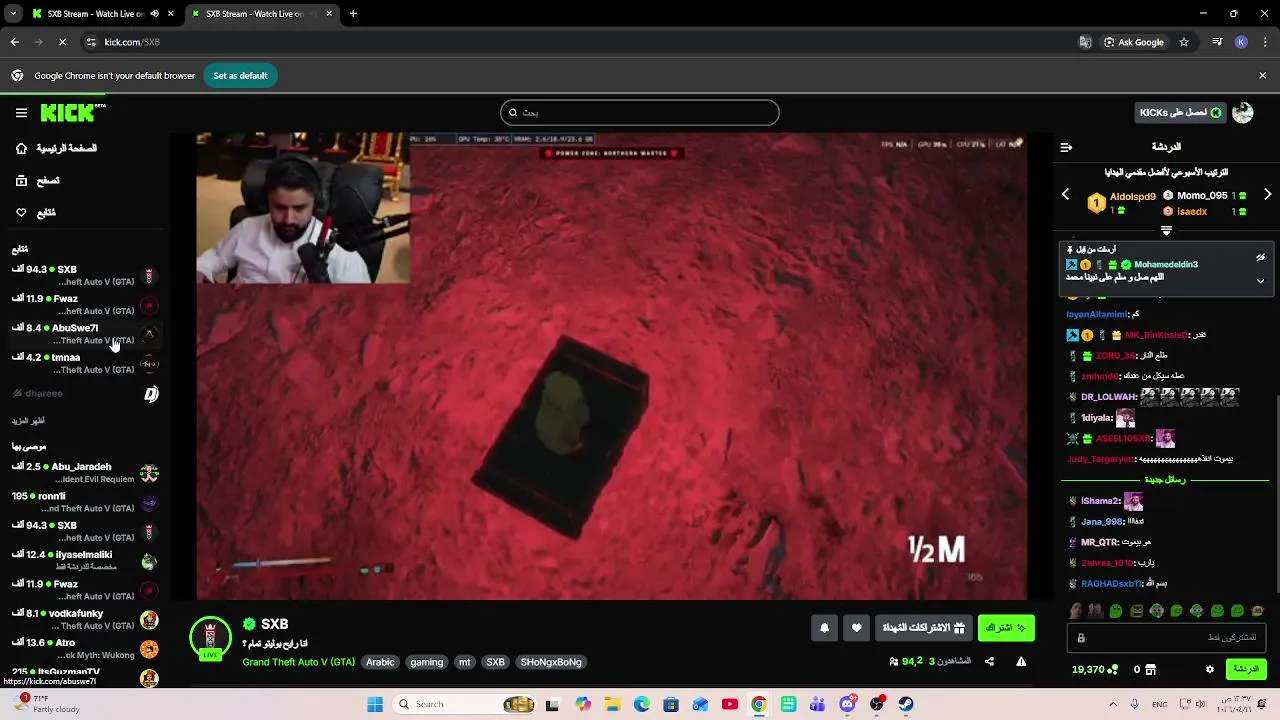Click chat username RAGHADsxb11
Viewport: 1280px width, 720px height.
point(1111,584)
